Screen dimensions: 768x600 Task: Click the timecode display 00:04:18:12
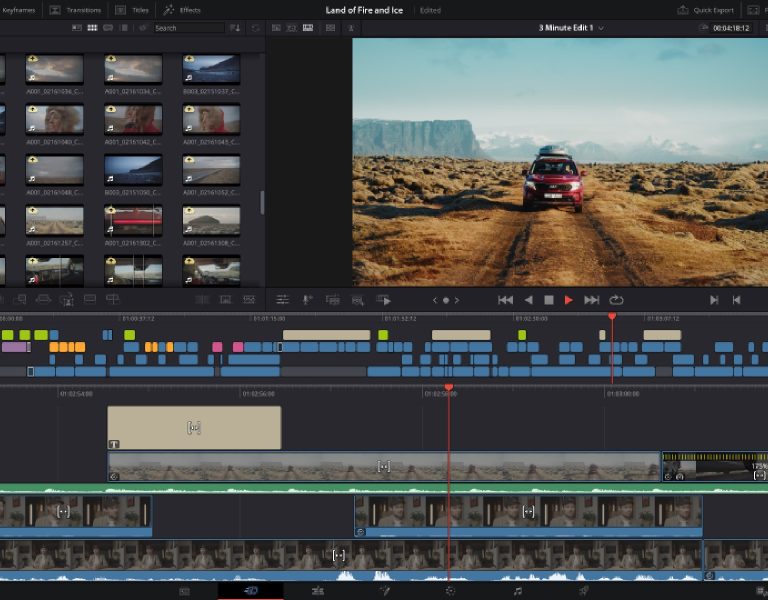(731, 28)
